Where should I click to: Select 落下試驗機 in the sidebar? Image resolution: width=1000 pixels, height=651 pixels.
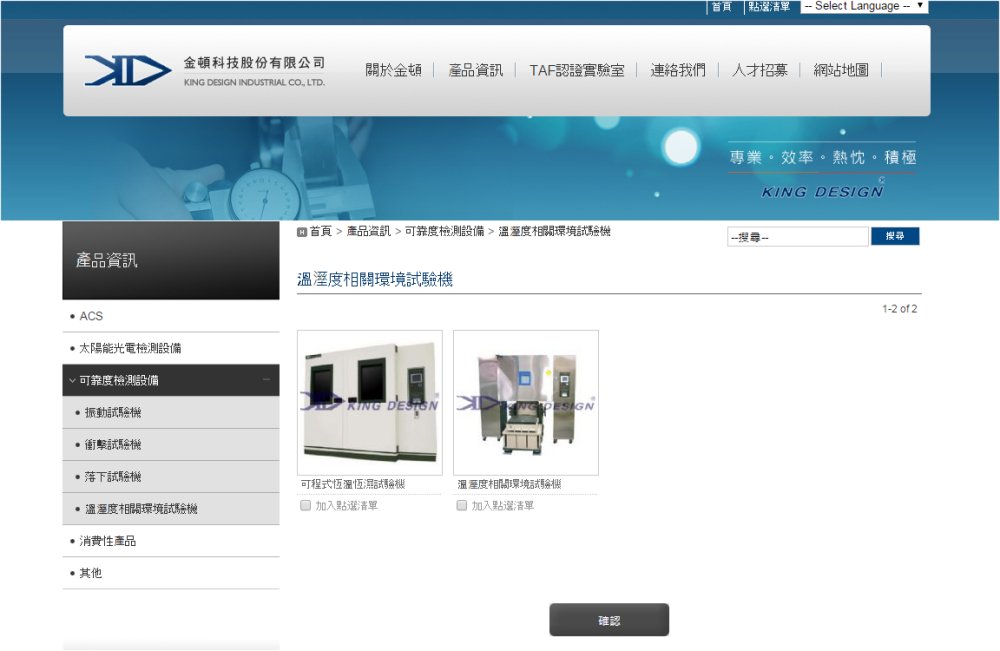pyautogui.click(x=113, y=477)
